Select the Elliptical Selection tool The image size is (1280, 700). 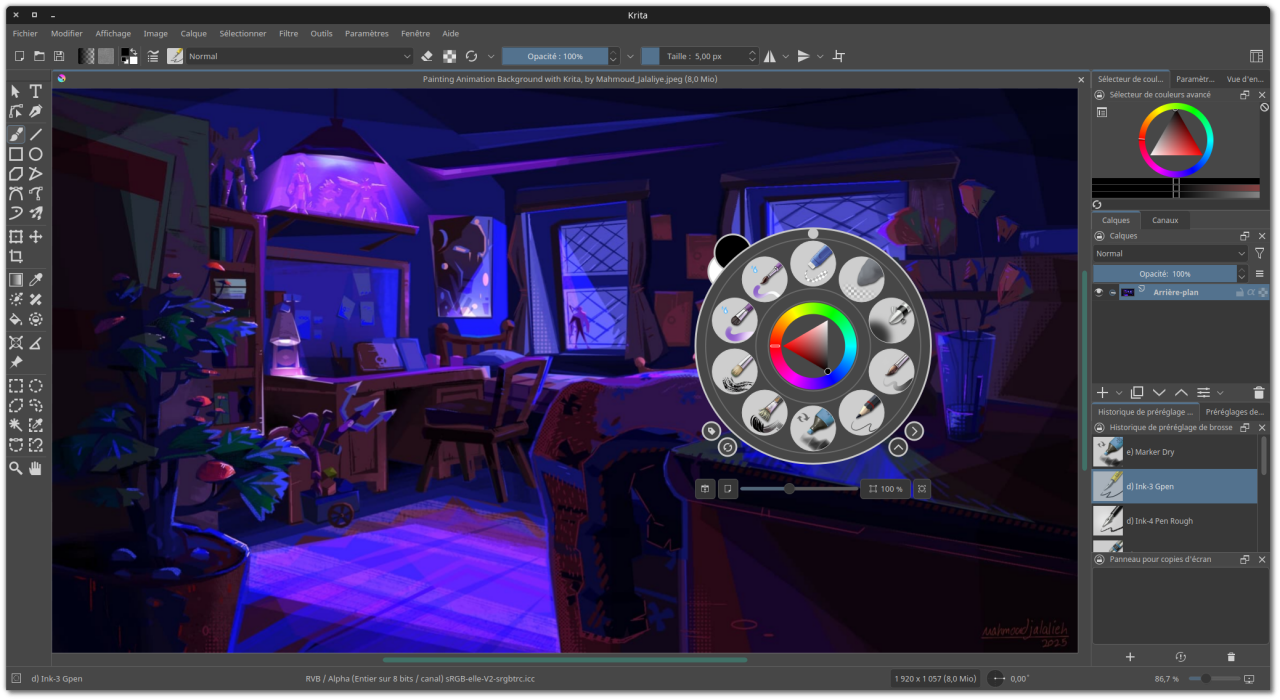[x=36, y=386]
